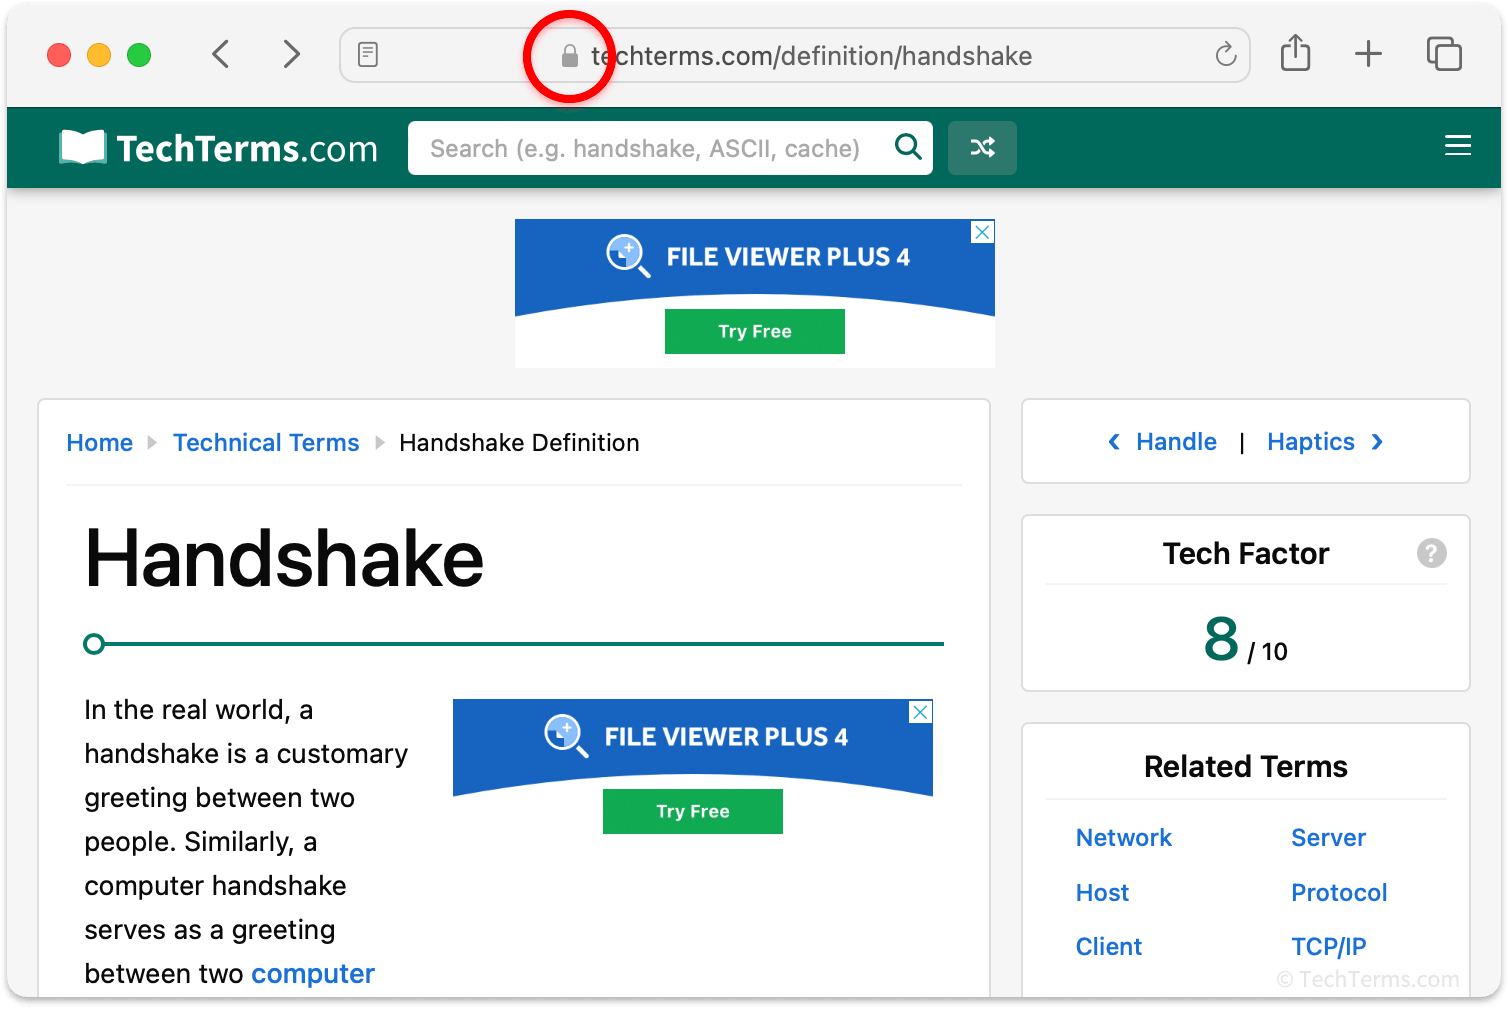Go forward using the forward arrow
The height and width of the screenshot is (1009, 1509).
coord(291,54)
